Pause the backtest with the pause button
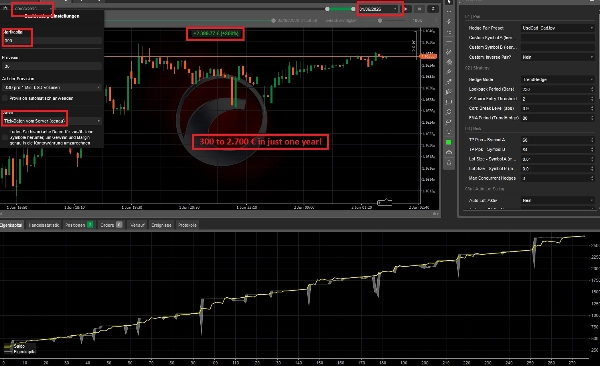The width and height of the screenshot is (600, 366). pyautogui.click(x=419, y=9)
